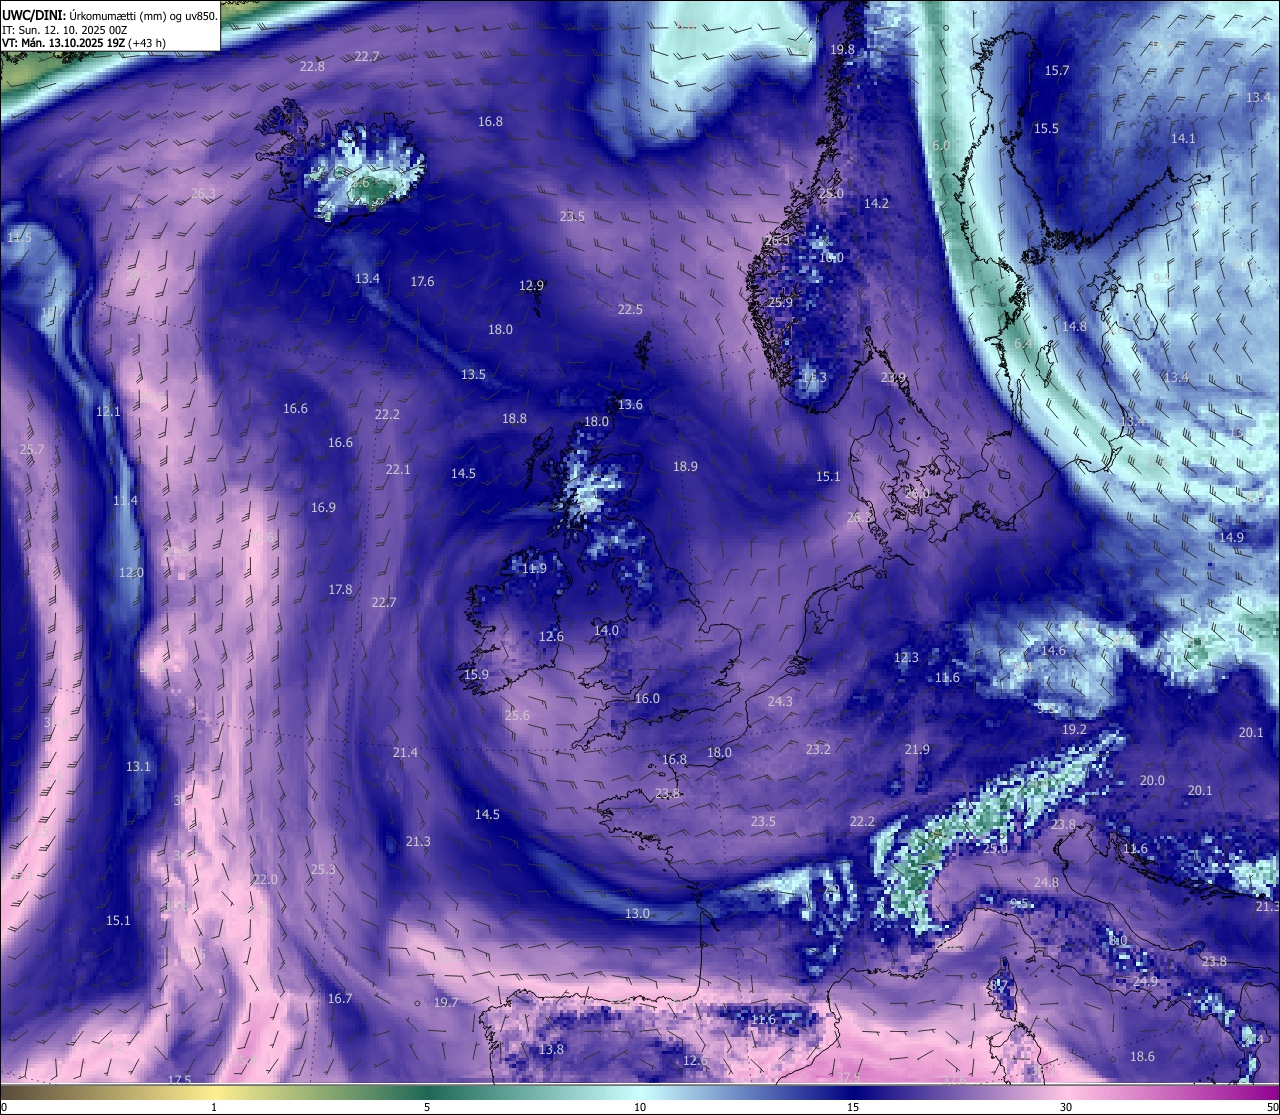Click the 30 tick on the color scale

point(1066,1107)
